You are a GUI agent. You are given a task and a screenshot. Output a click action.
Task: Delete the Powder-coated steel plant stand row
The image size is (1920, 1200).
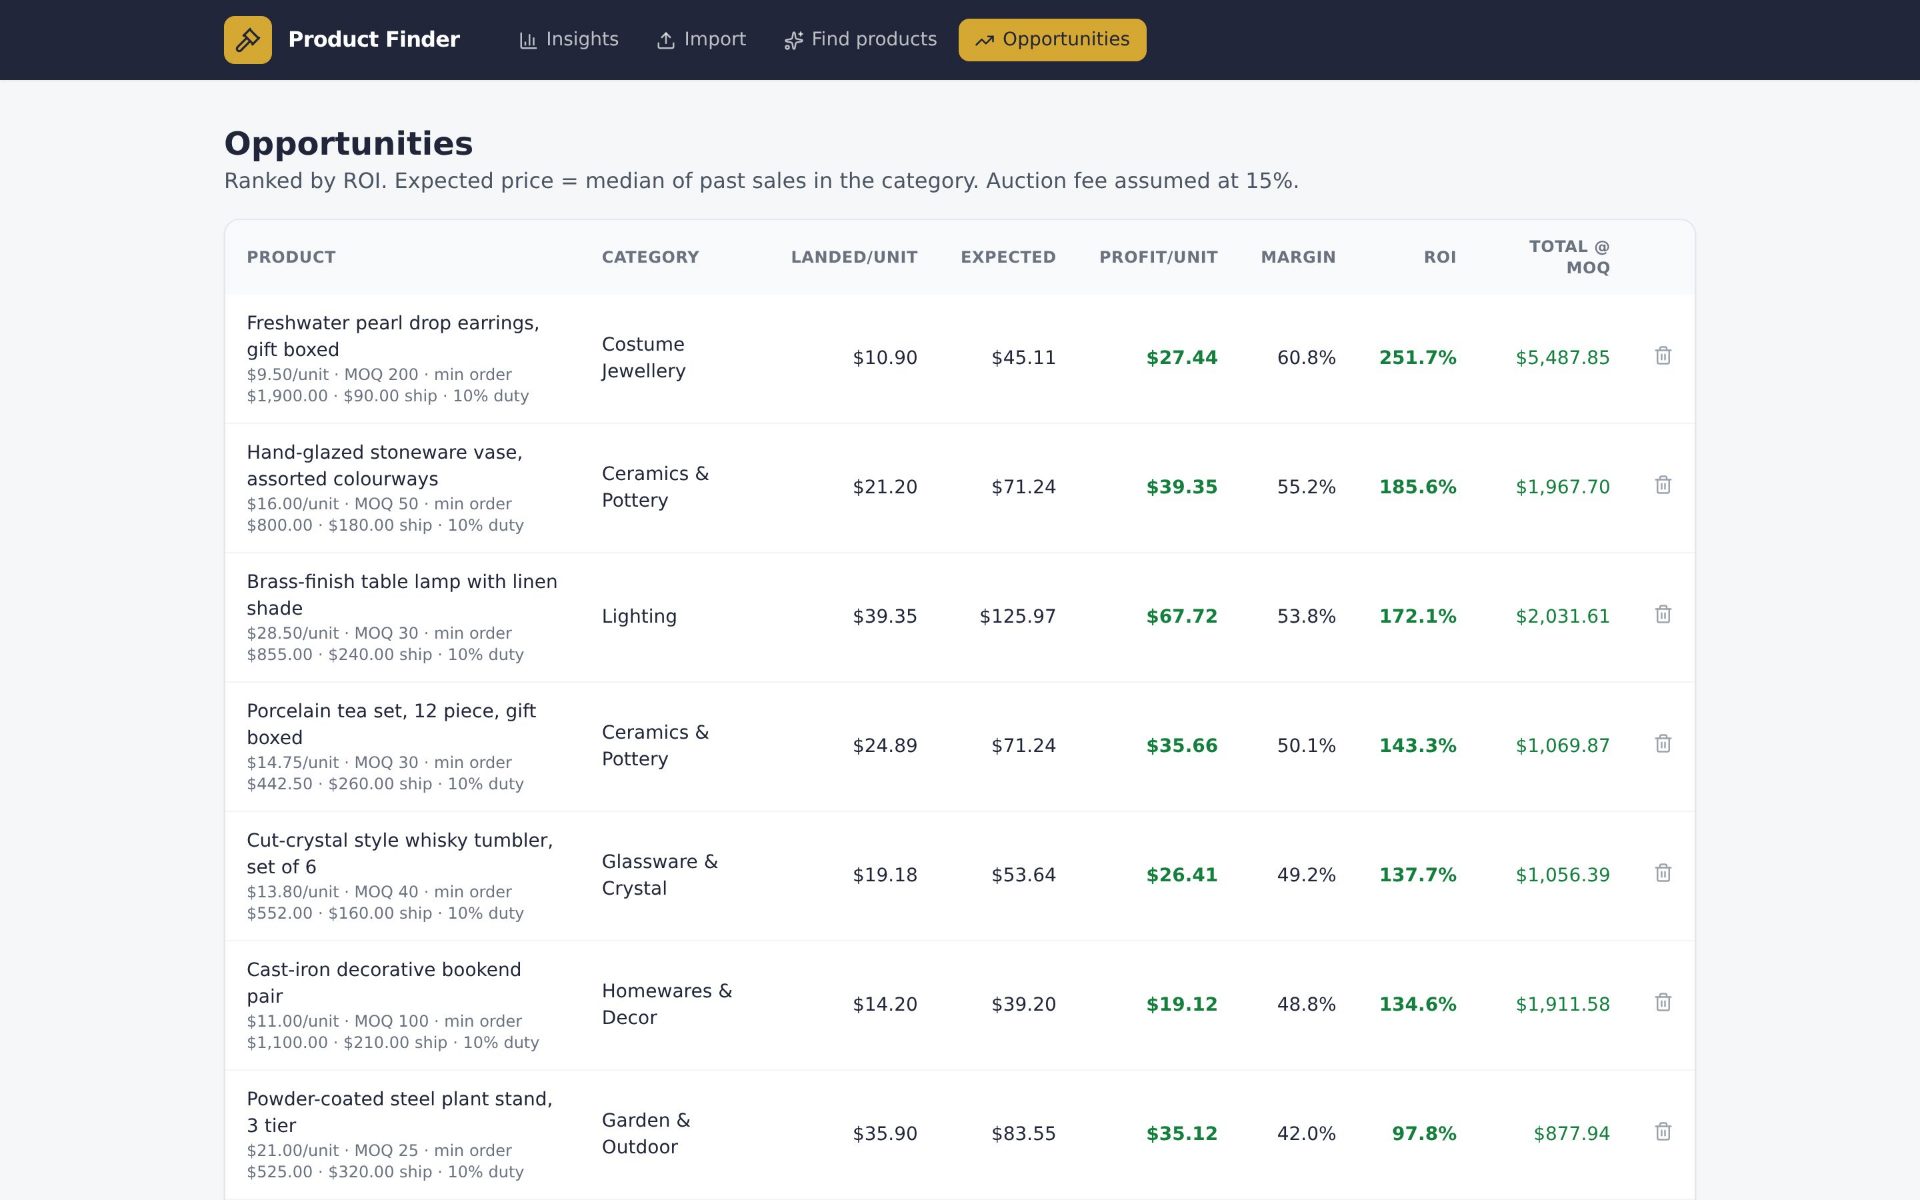1663,1132
